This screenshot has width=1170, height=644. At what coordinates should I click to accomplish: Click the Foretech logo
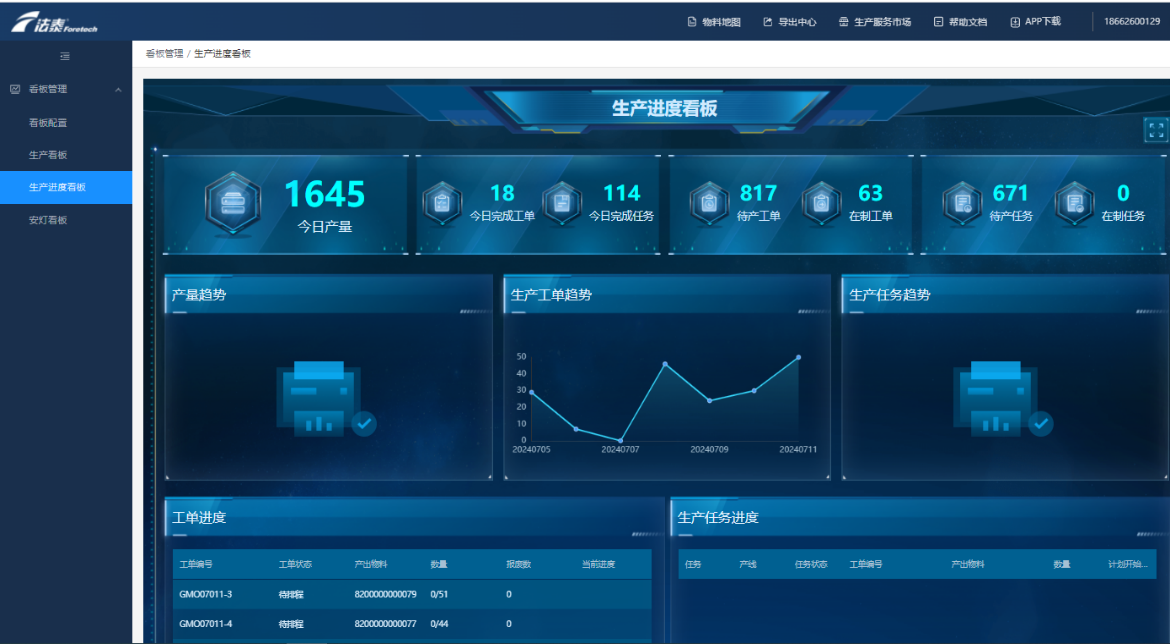[54, 22]
